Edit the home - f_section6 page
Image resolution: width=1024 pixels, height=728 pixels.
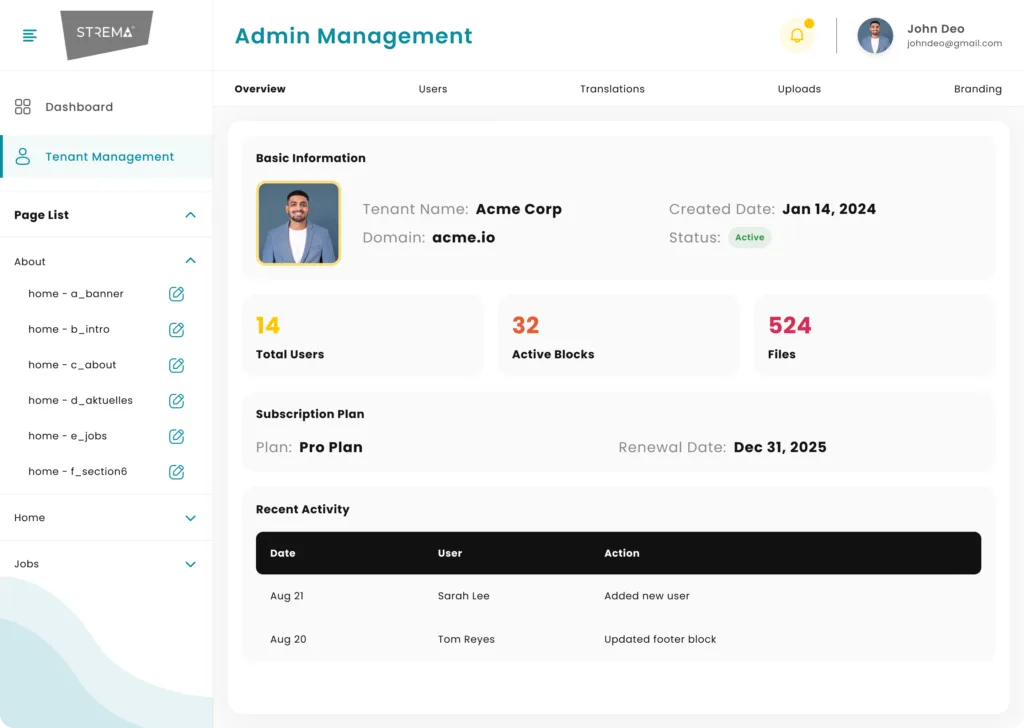(176, 471)
